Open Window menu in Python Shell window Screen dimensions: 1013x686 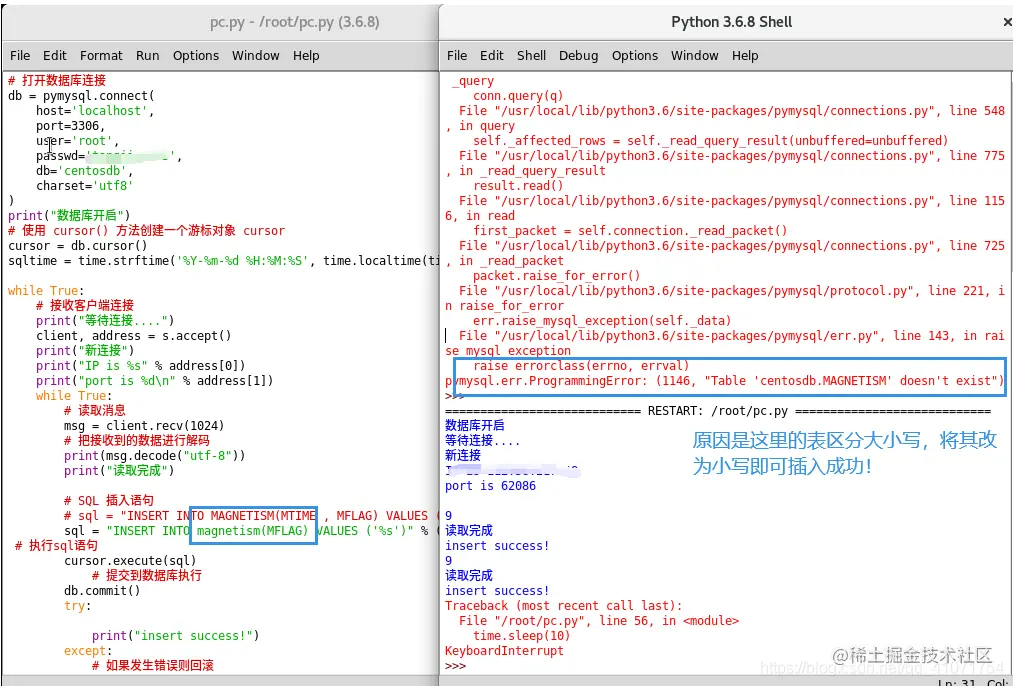[694, 56]
